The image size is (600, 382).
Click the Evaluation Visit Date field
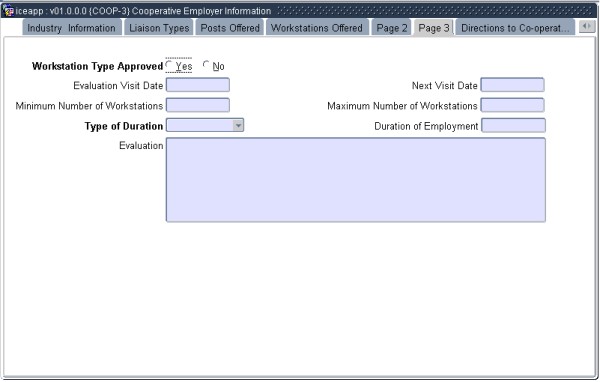(198, 85)
